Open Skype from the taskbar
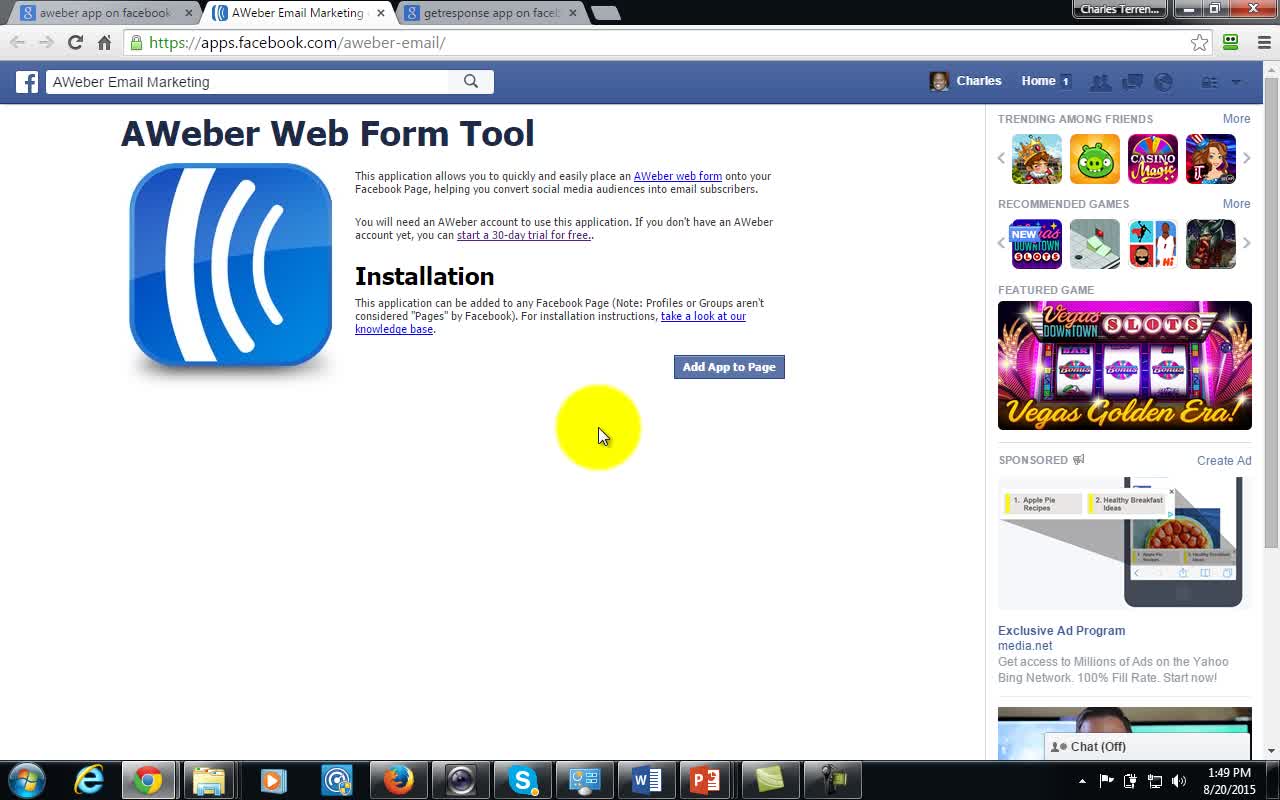The image size is (1280, 800). click(522, 780)
